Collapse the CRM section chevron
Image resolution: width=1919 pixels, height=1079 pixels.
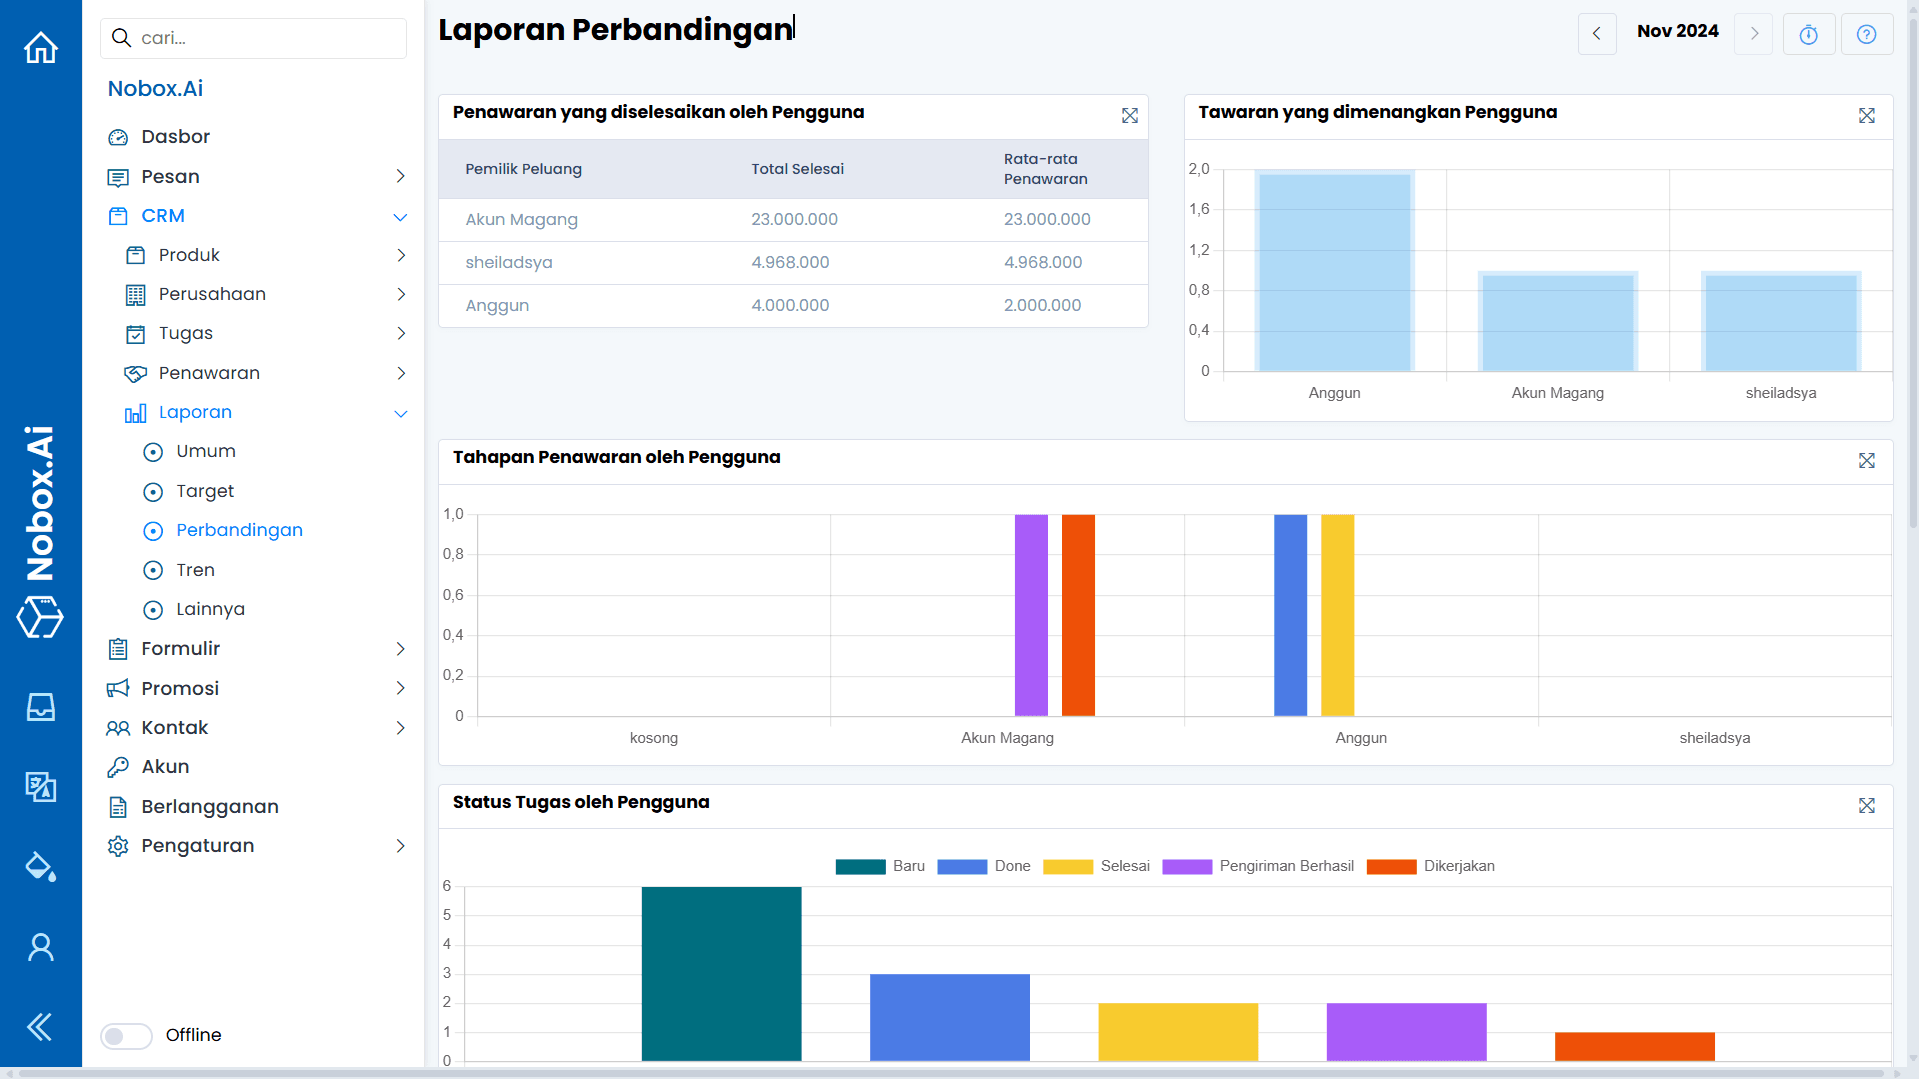pyautogui.click(x=400, y=216)
